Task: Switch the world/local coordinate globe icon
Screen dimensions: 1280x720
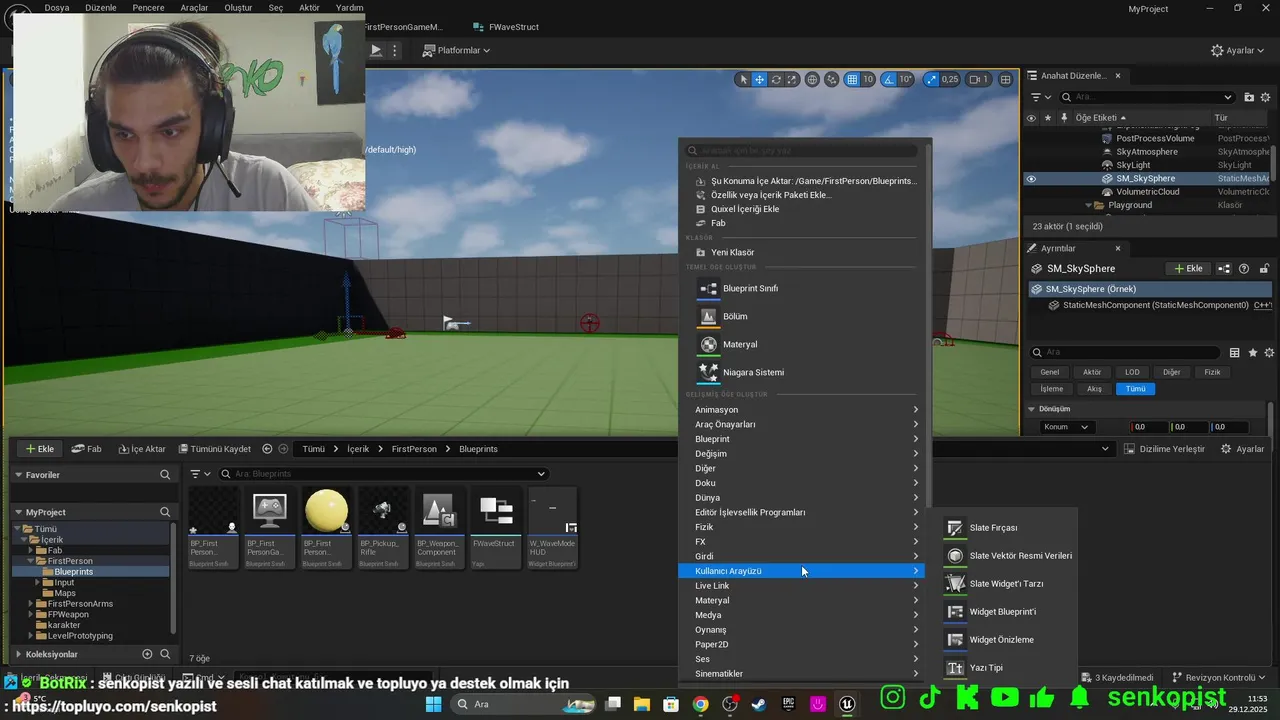Action: pyautogui.click(x=813, y=79)
